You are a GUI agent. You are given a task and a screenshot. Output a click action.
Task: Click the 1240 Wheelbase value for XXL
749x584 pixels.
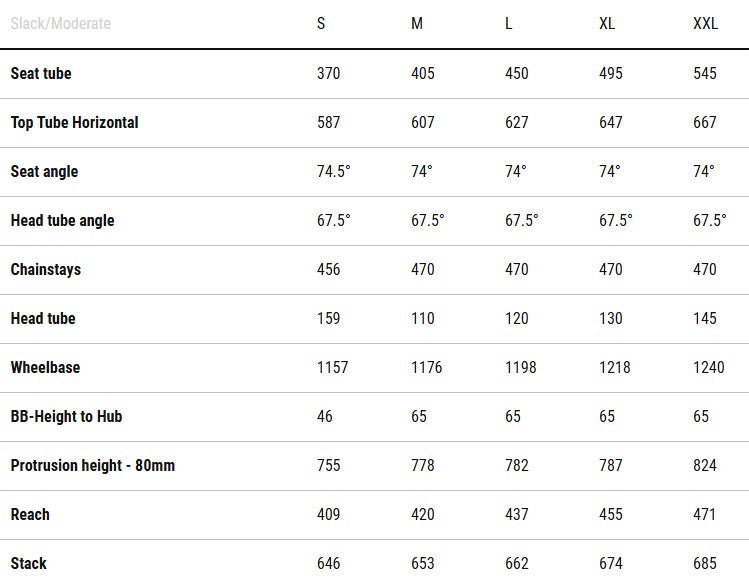[x=709, y=367]
